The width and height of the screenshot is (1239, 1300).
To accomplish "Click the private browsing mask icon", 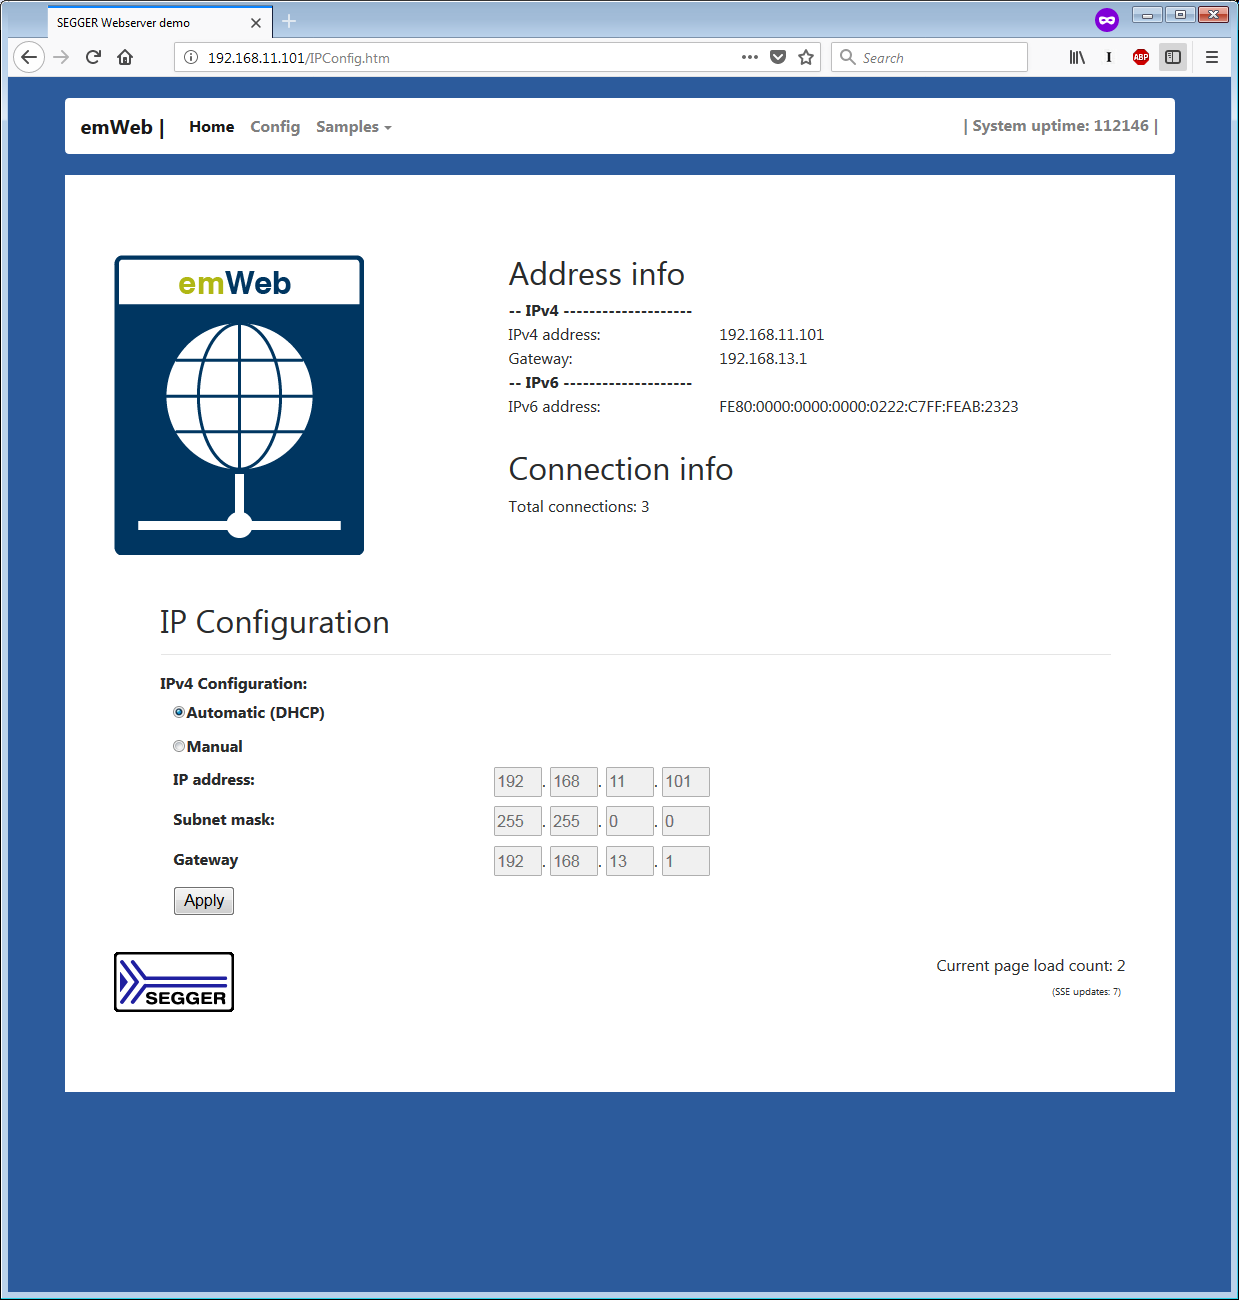I will click(1106, 20).
